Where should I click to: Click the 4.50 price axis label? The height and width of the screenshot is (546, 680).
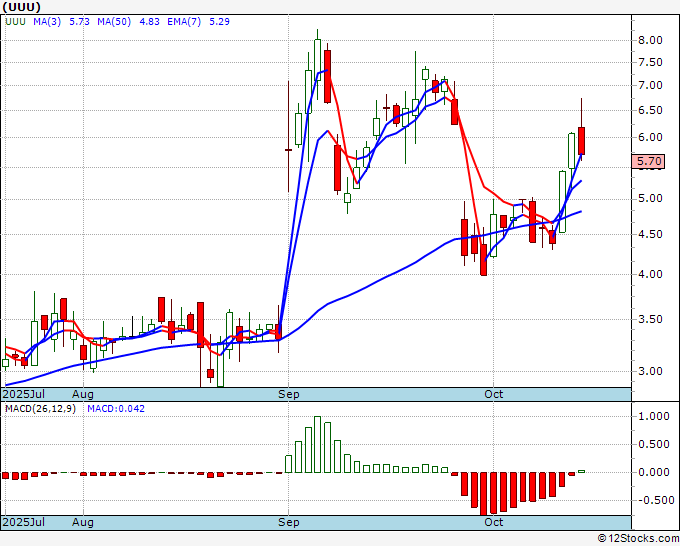point(650,234)
